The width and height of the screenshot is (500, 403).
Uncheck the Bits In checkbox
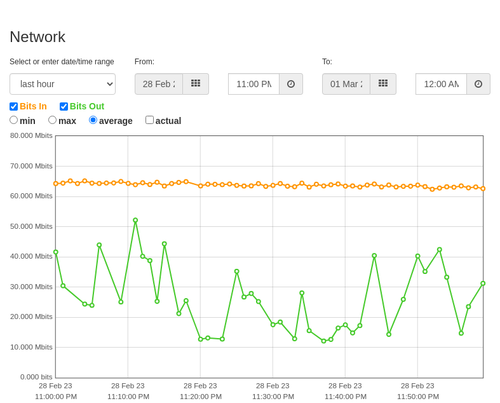point(14,106)
